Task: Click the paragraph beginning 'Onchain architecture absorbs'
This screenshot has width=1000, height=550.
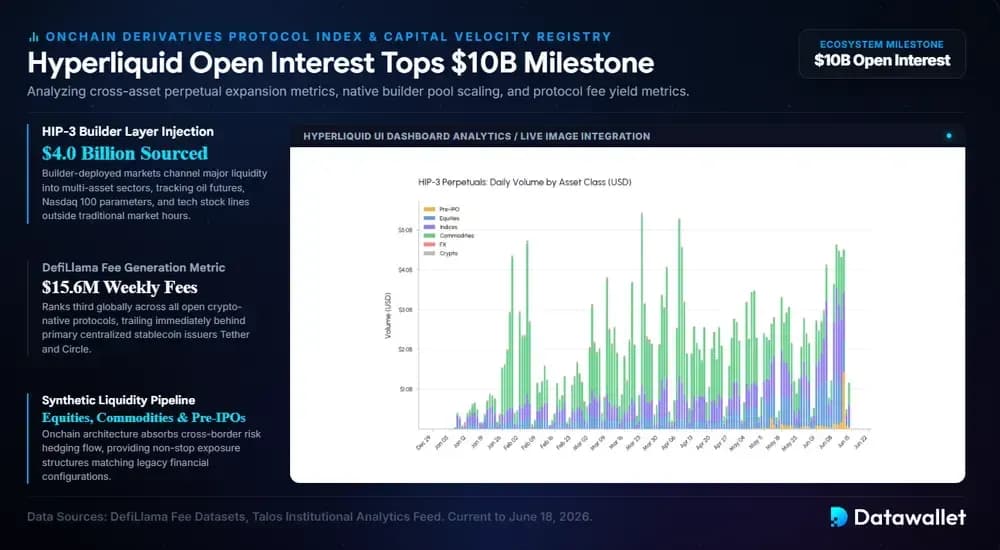Action: coord(152,455)
